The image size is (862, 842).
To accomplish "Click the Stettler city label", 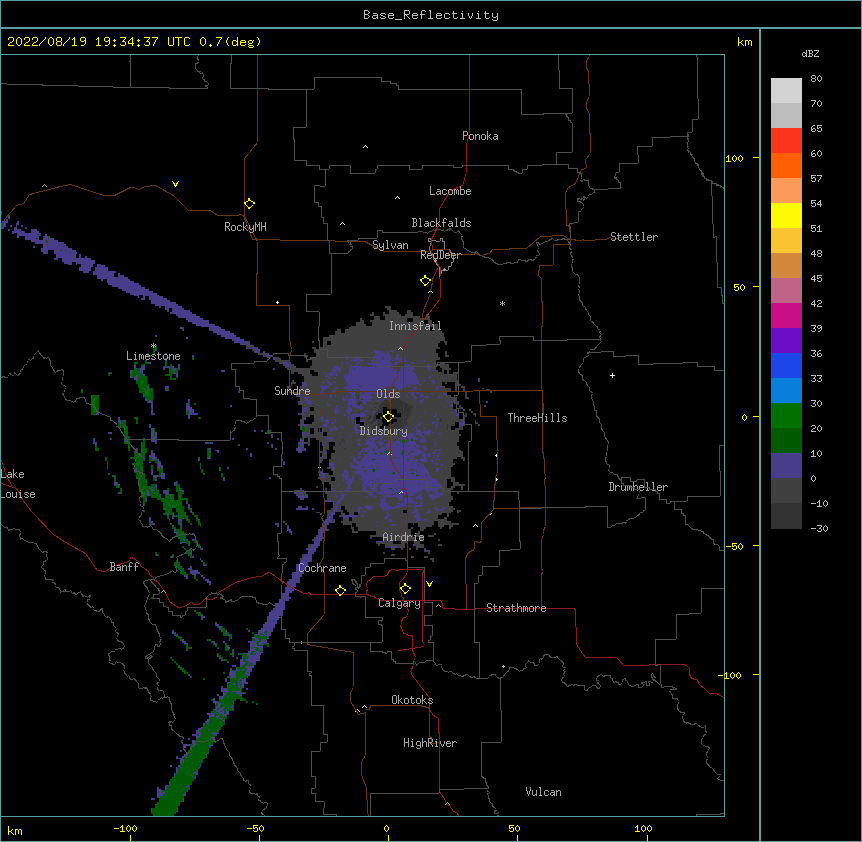I will 634,237.
